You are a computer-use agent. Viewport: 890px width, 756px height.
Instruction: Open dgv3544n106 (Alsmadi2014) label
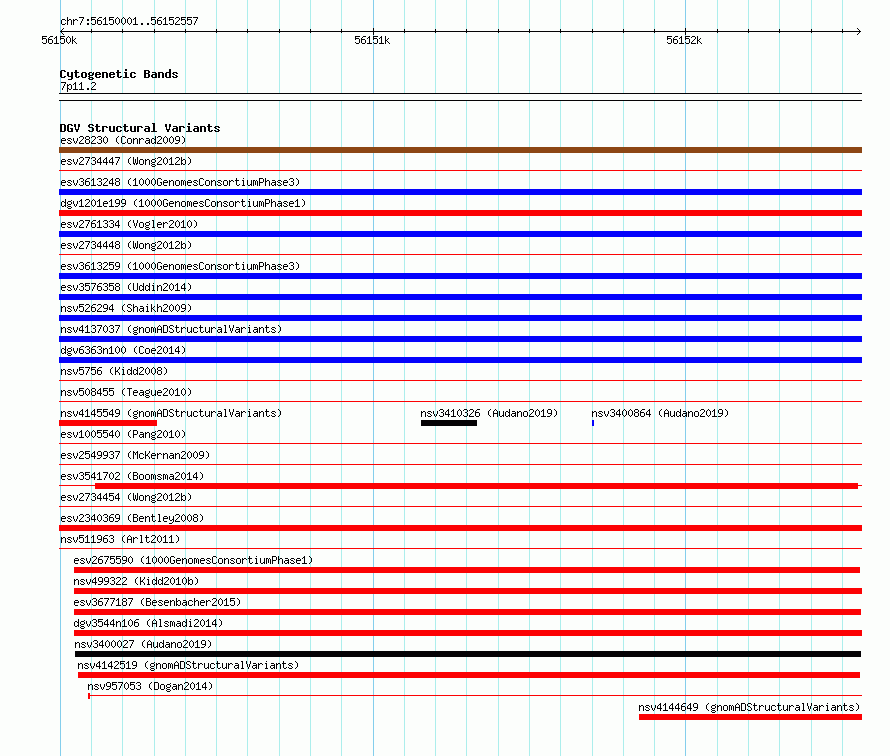[148, 623]
